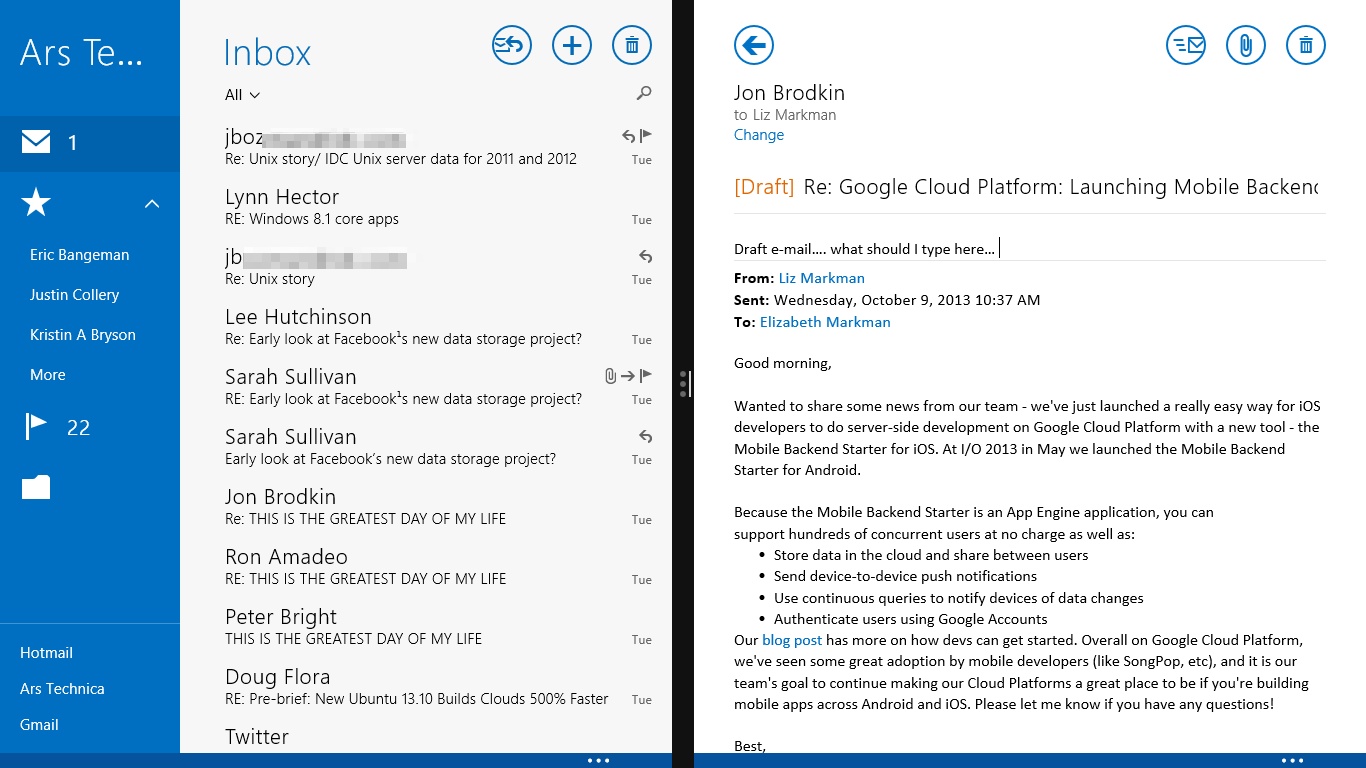Screen dimensions: 1366x768
Task: Click the Ars Te... account title
Action: click(81, 52)
